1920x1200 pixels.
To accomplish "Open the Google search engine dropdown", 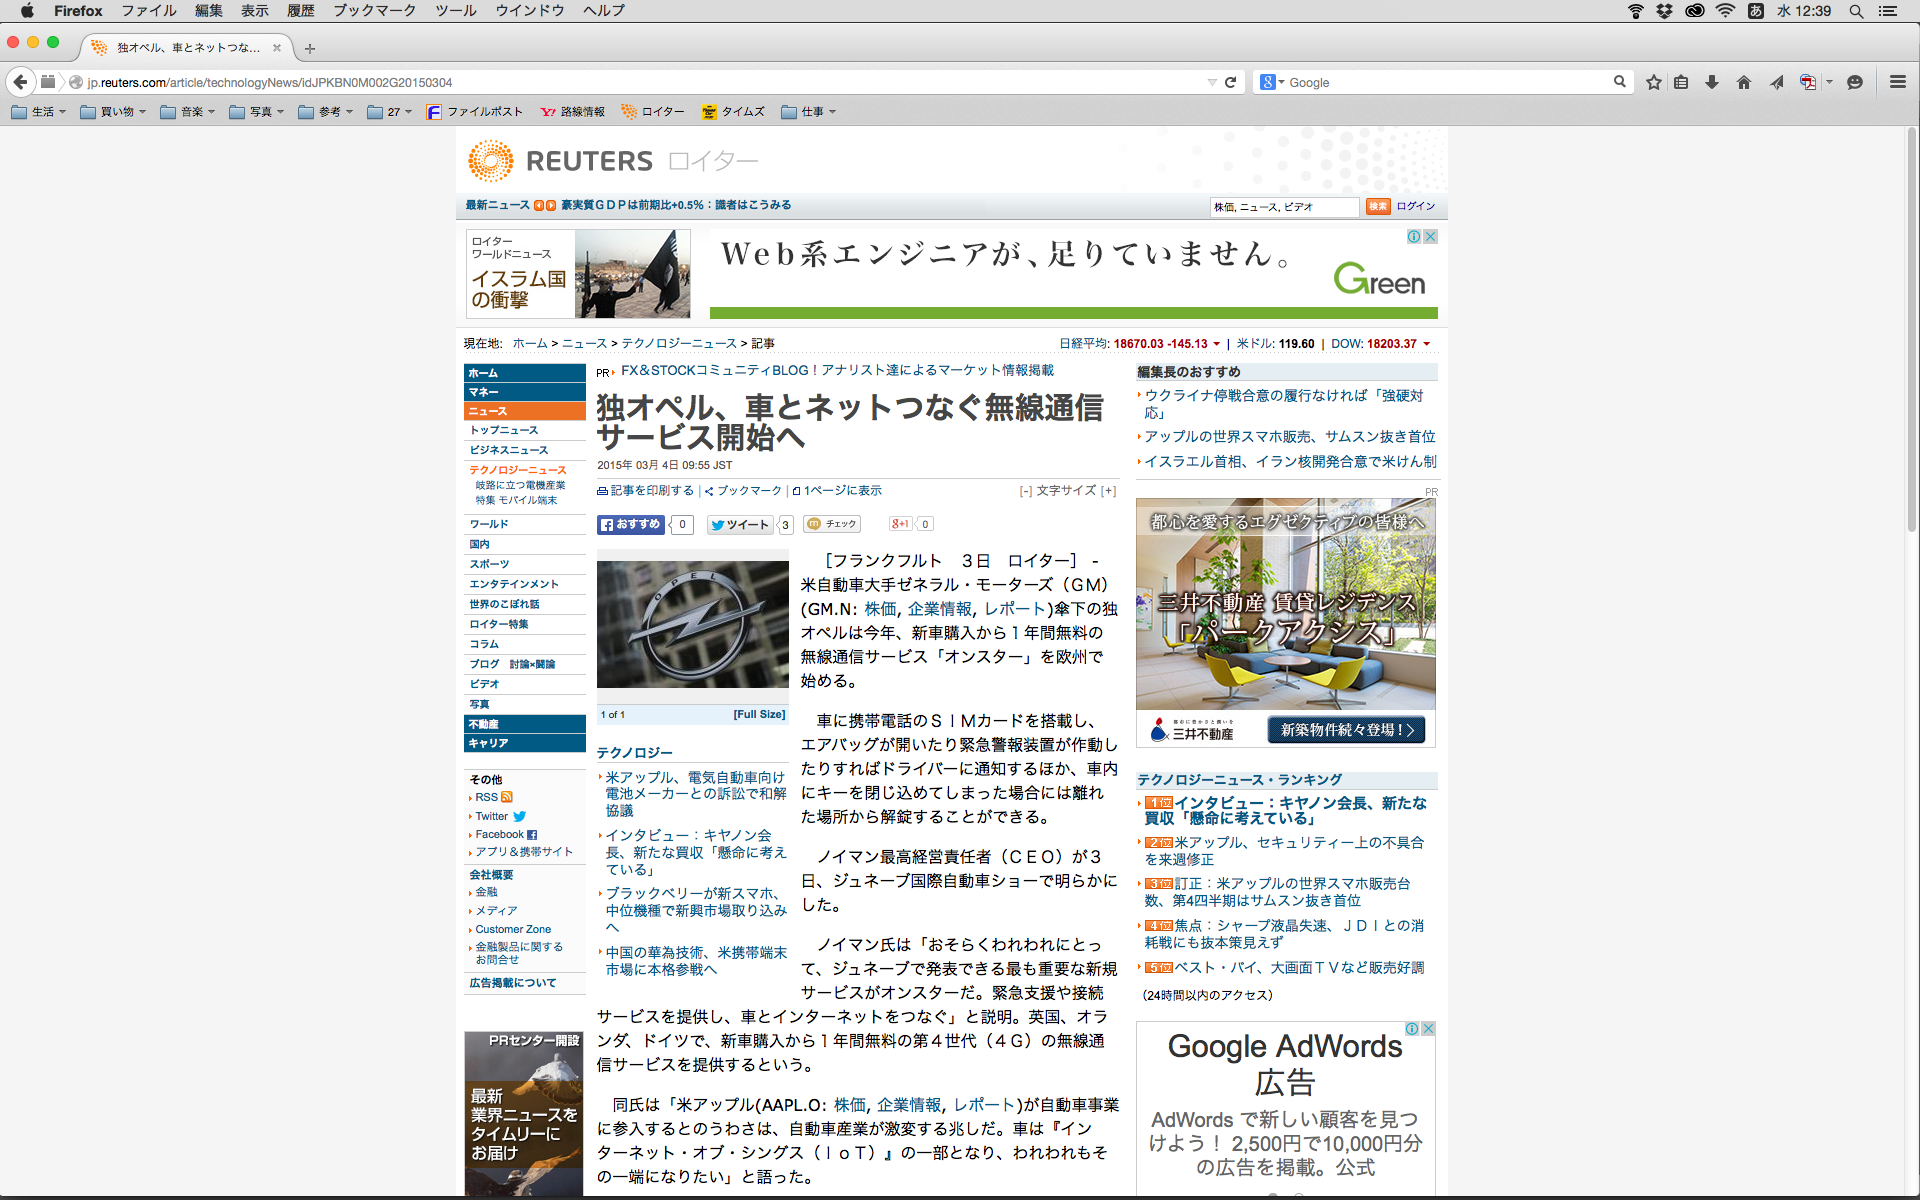I will [x=1272, y=82].
